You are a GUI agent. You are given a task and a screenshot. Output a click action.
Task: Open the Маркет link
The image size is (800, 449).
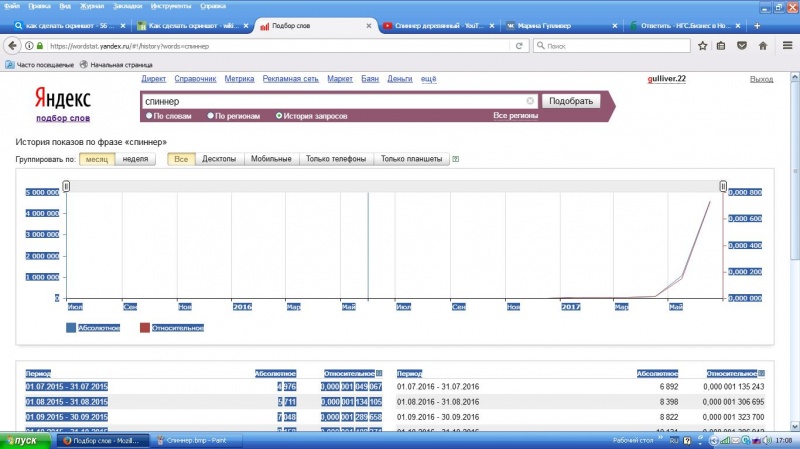pyautogui.click(x=340, y=79)
